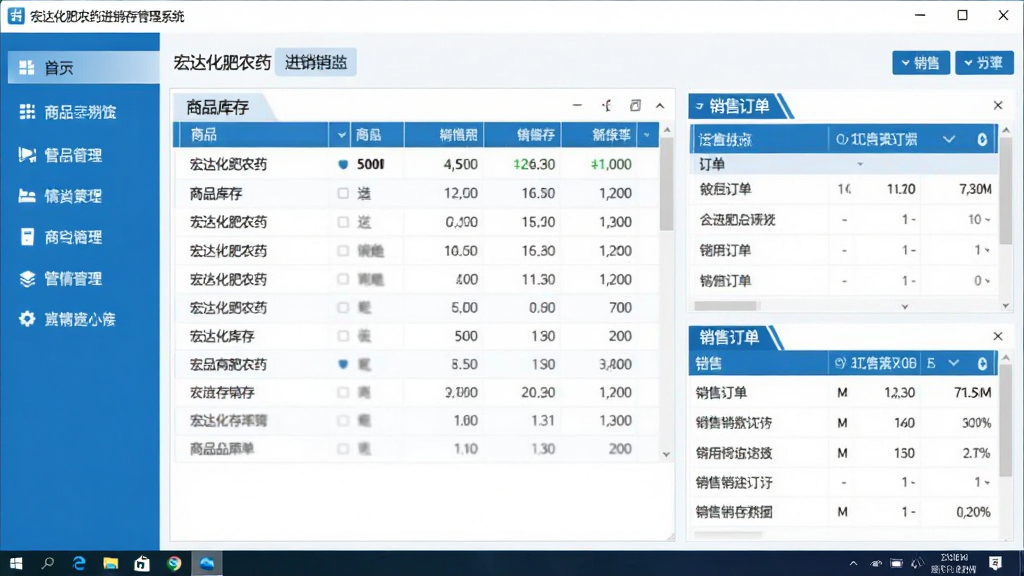Open the dropdown arrow at table header's end
This screenshot has height=576, width=1024.
click(x=647, y=135)
